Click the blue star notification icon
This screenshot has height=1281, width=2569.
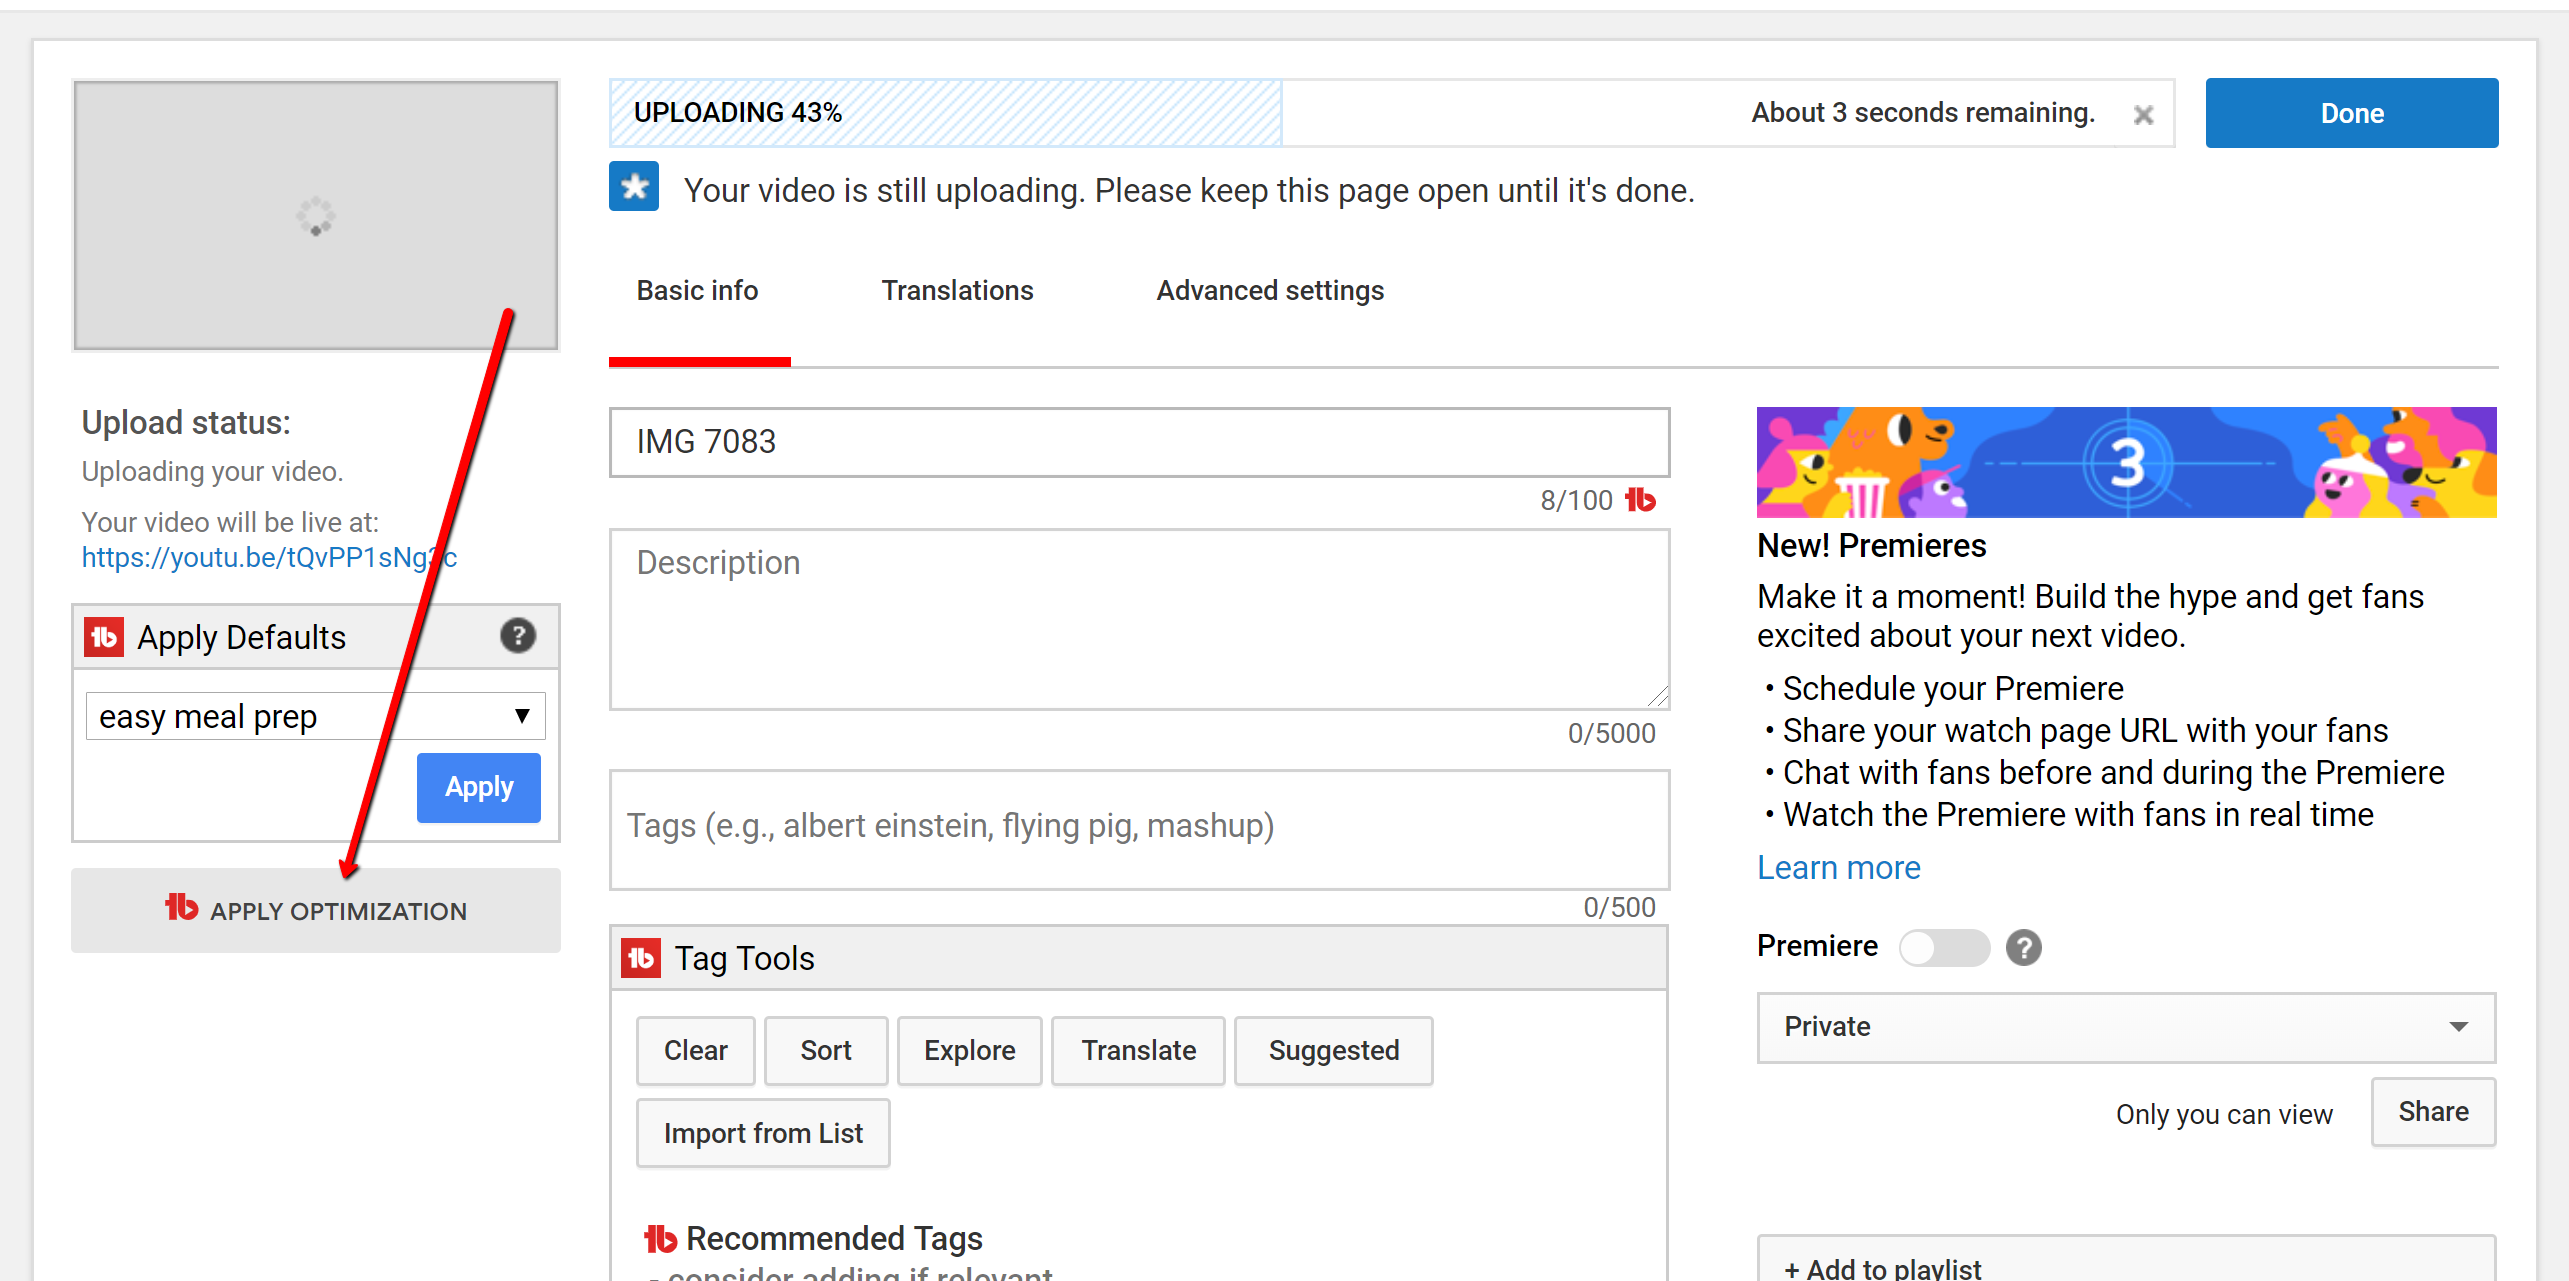coord(634,187)
